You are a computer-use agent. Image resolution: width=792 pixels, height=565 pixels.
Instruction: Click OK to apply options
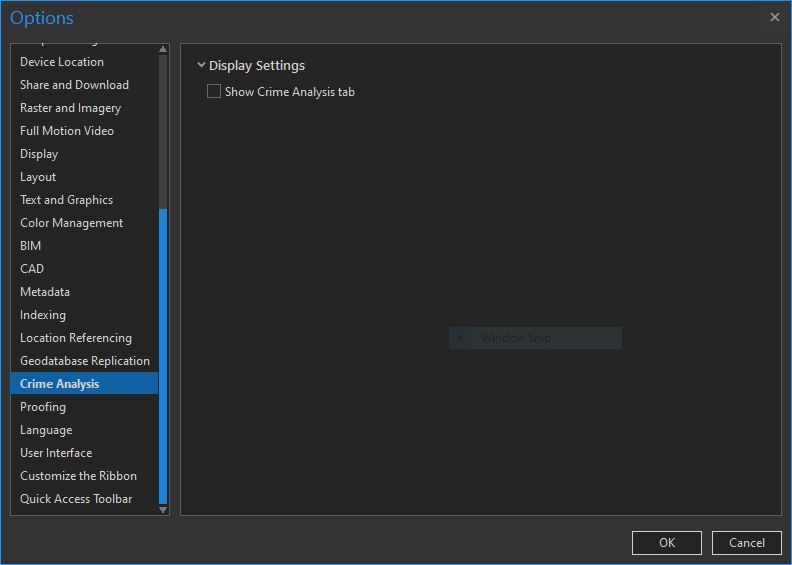[667, 543]
